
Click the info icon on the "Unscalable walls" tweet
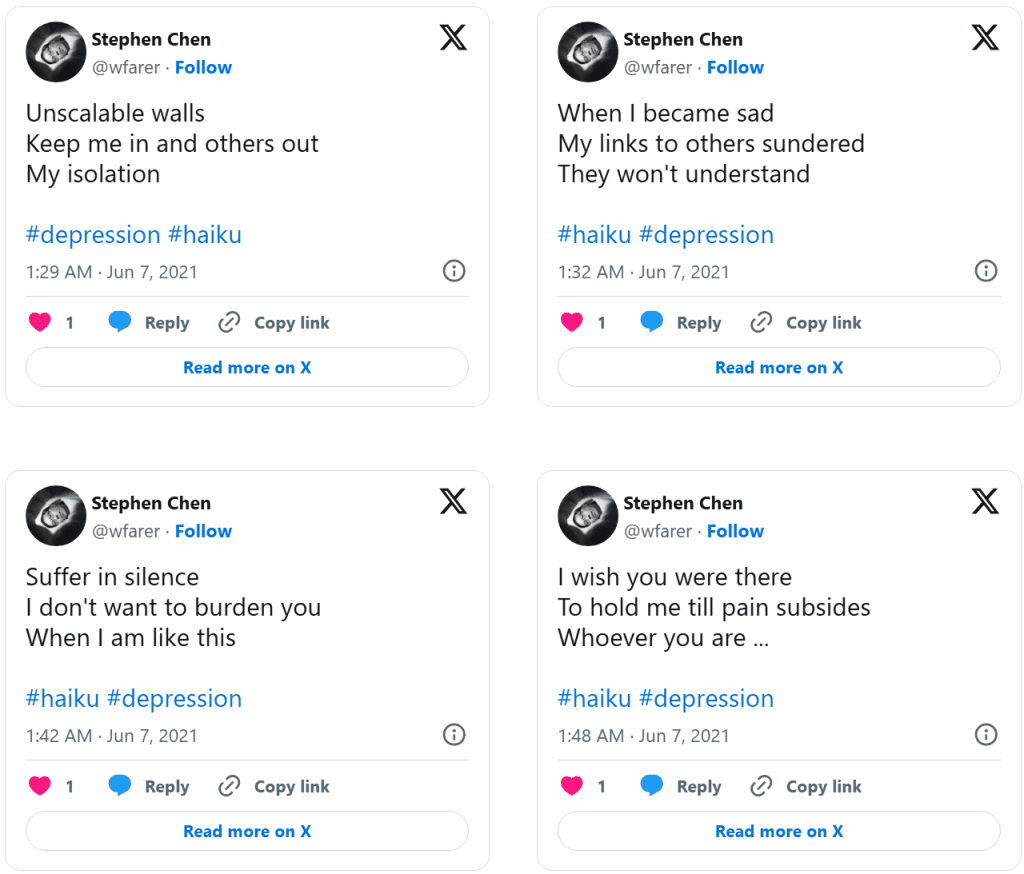454,271
